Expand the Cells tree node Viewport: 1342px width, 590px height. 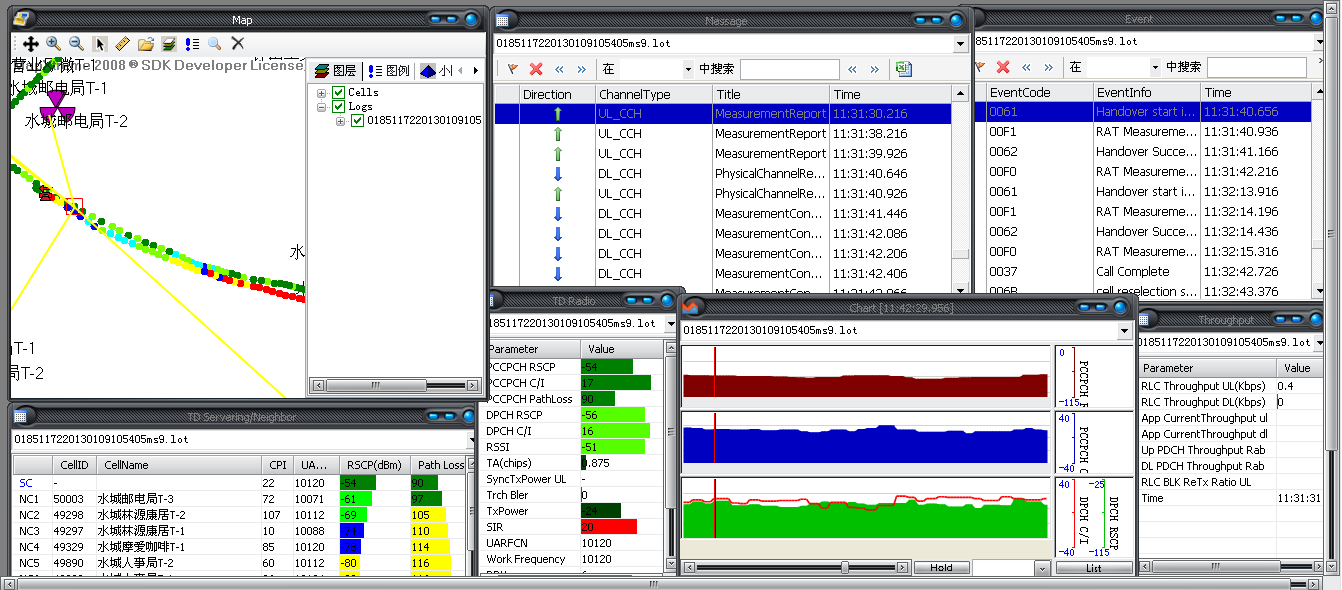click(321, 93)
